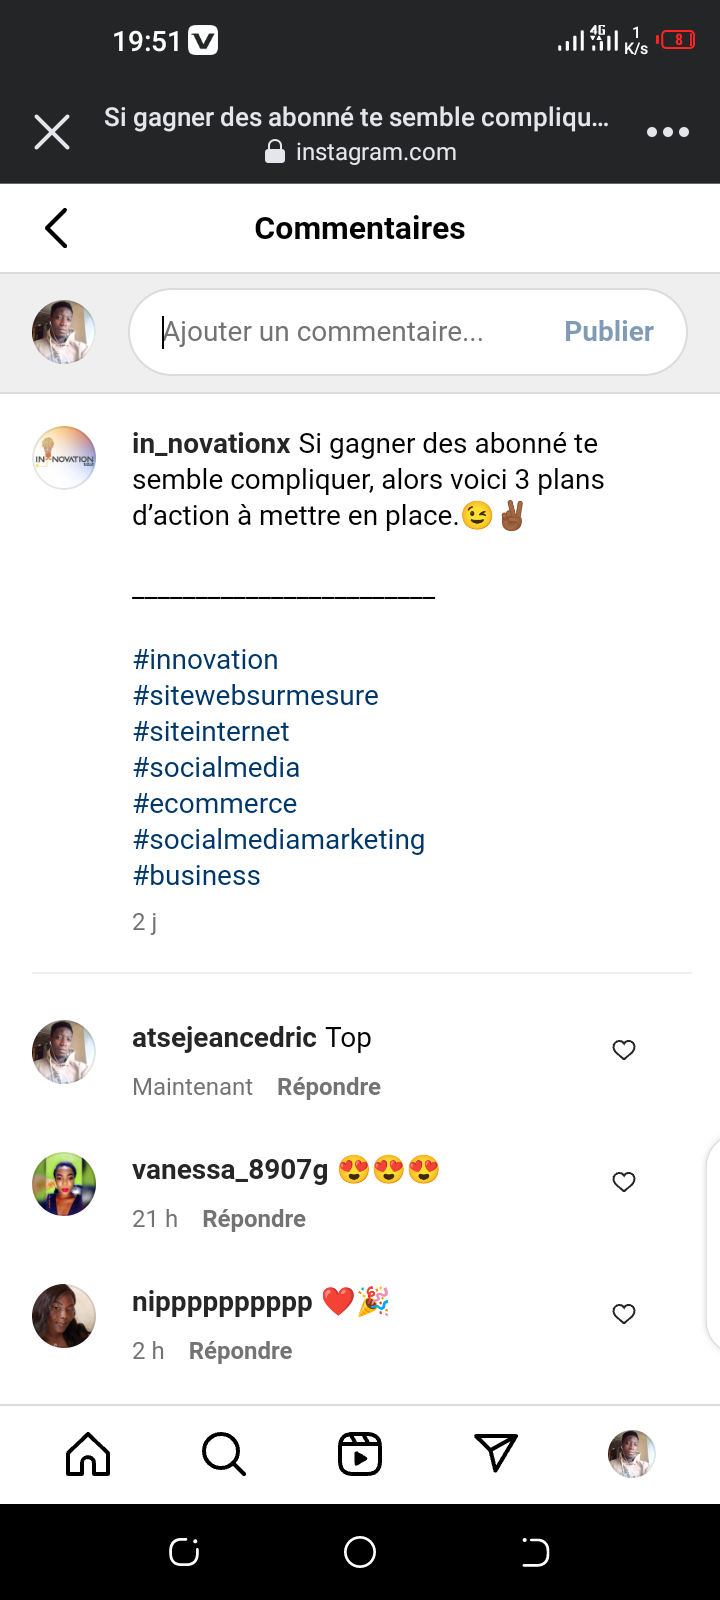Open vanessa_8907g's avatar thumbnail

(x=64, y=1184)
